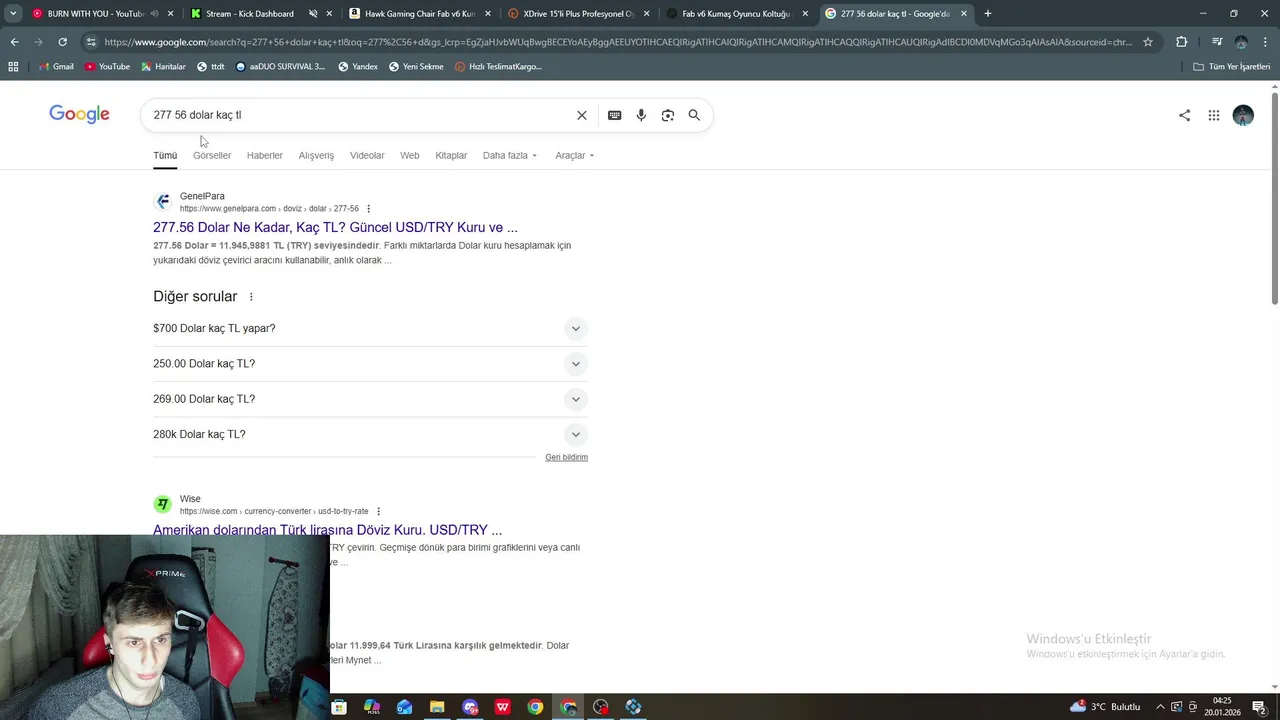Open the Google account avatar
Screen dimensions: 1280x720
pos(1243,115)
